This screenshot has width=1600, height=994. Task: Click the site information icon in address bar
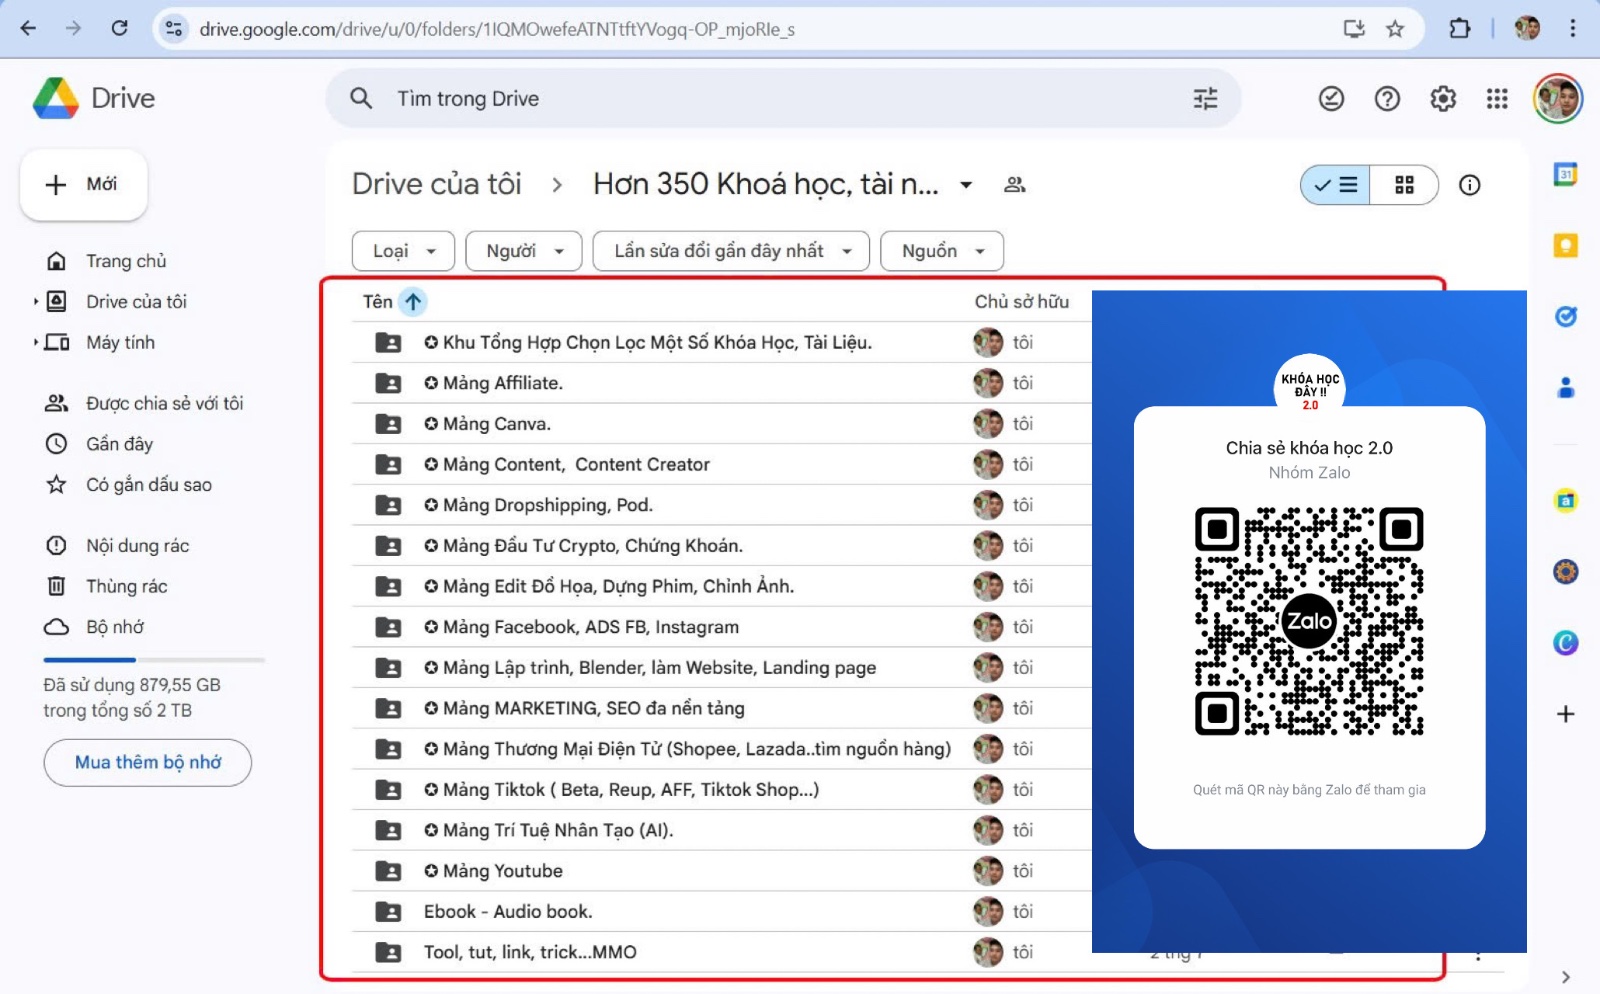click(x=174, y=29)
